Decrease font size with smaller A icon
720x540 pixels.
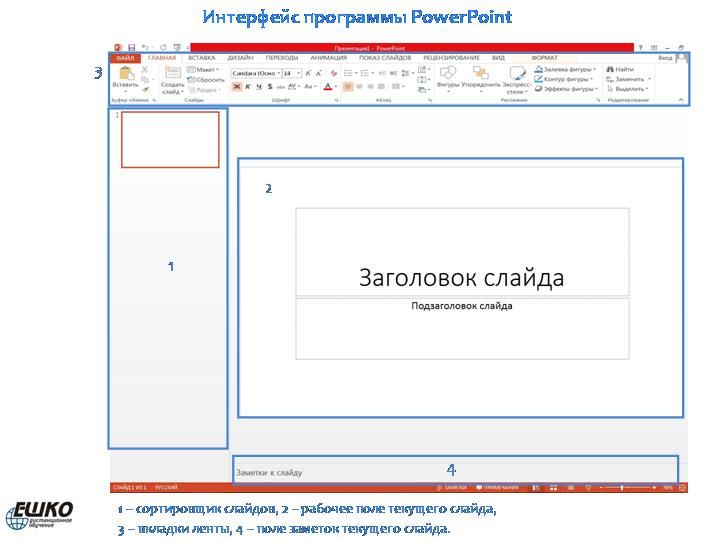(319, 73)
